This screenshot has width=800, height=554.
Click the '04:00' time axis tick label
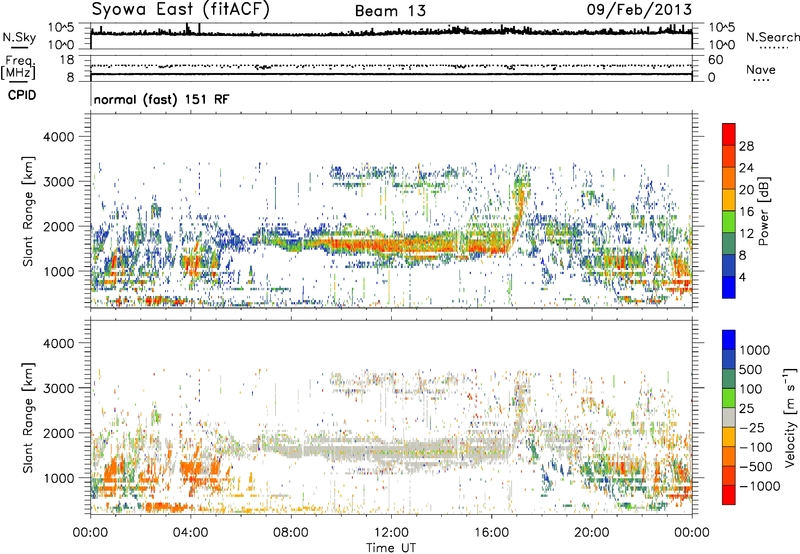pyautogui.click(x=190, y=532)
